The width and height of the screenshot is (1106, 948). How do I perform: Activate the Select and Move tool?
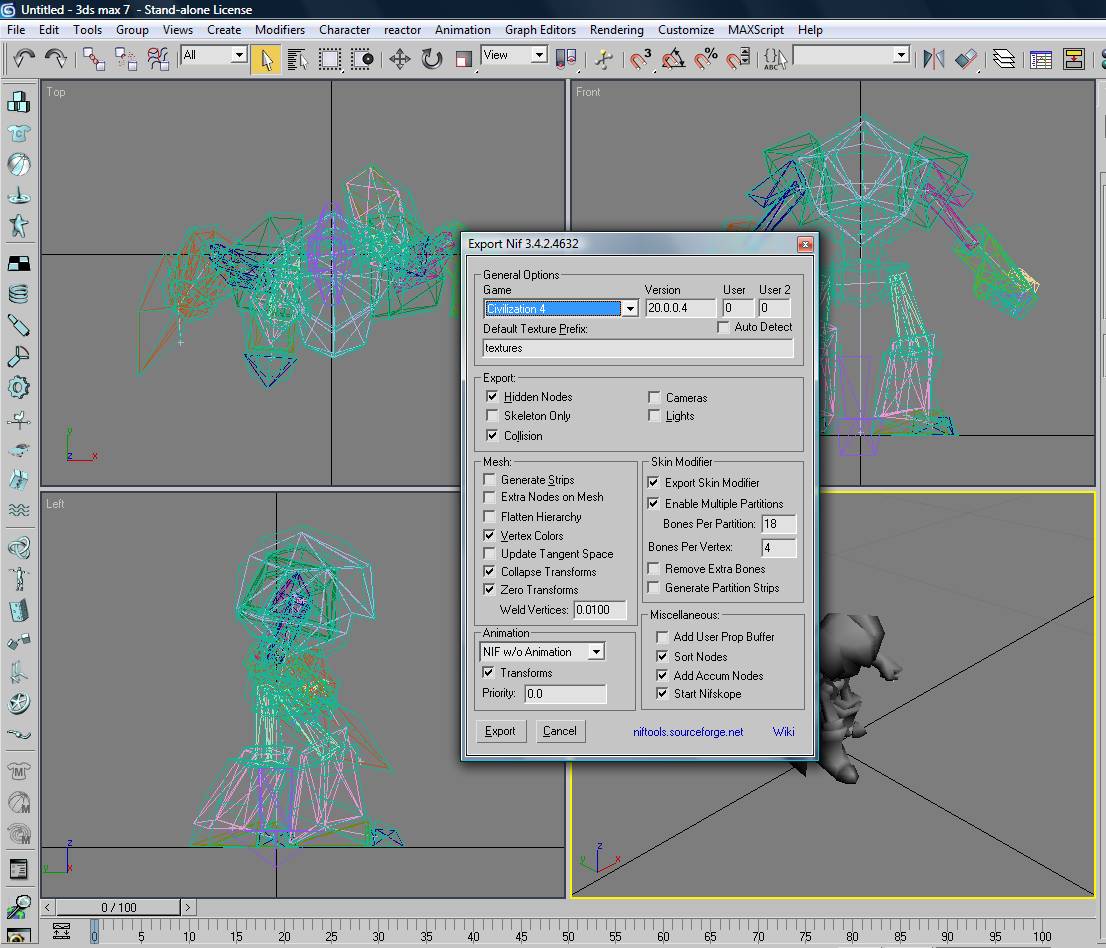(400, 59)
